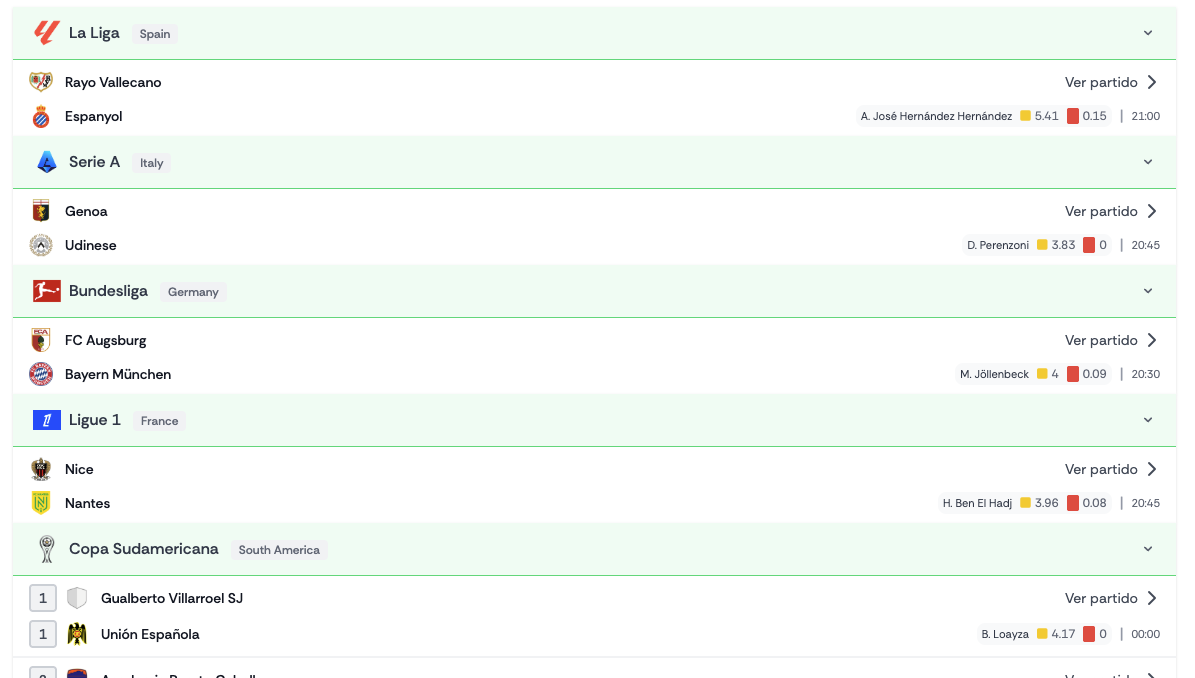Click score box beside Unión Española
1195x678 pixels.
43,634
